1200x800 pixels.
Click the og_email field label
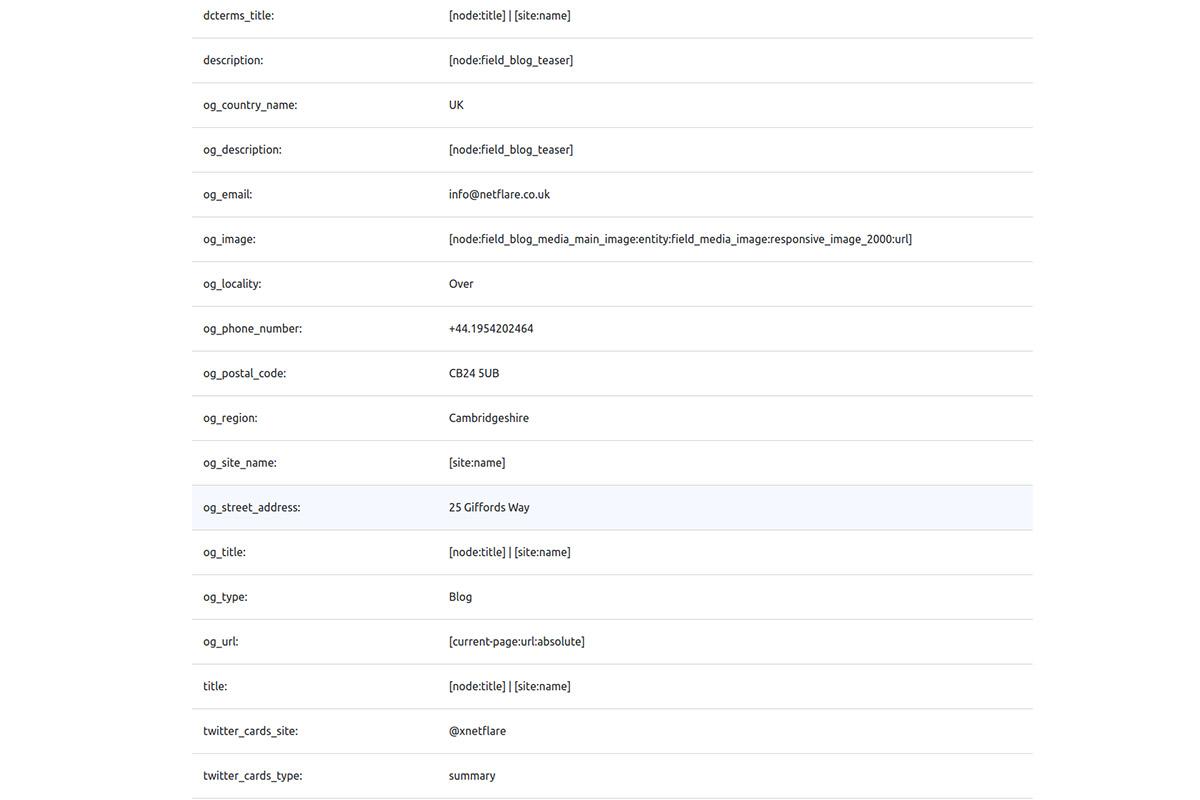228,194
